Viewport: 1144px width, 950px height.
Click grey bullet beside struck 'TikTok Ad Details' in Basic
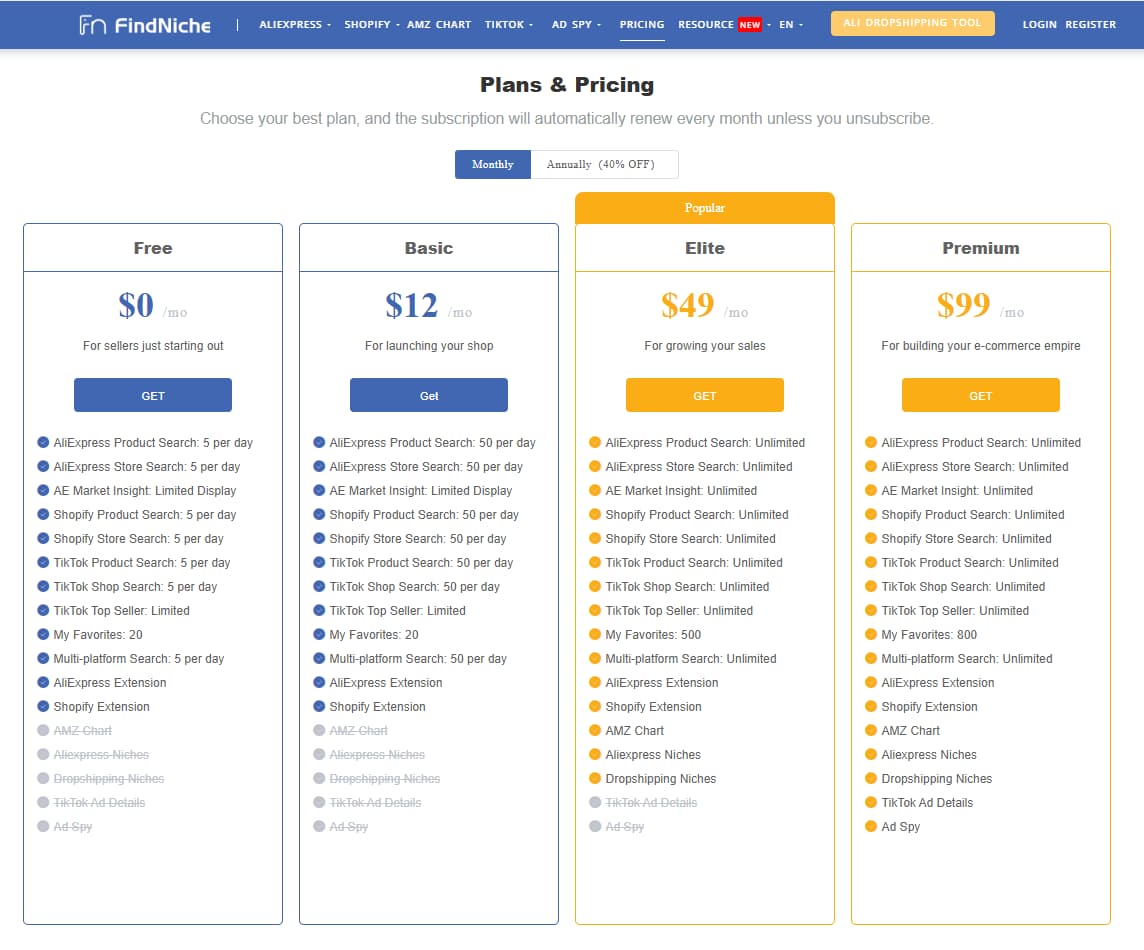coord(319,803)
